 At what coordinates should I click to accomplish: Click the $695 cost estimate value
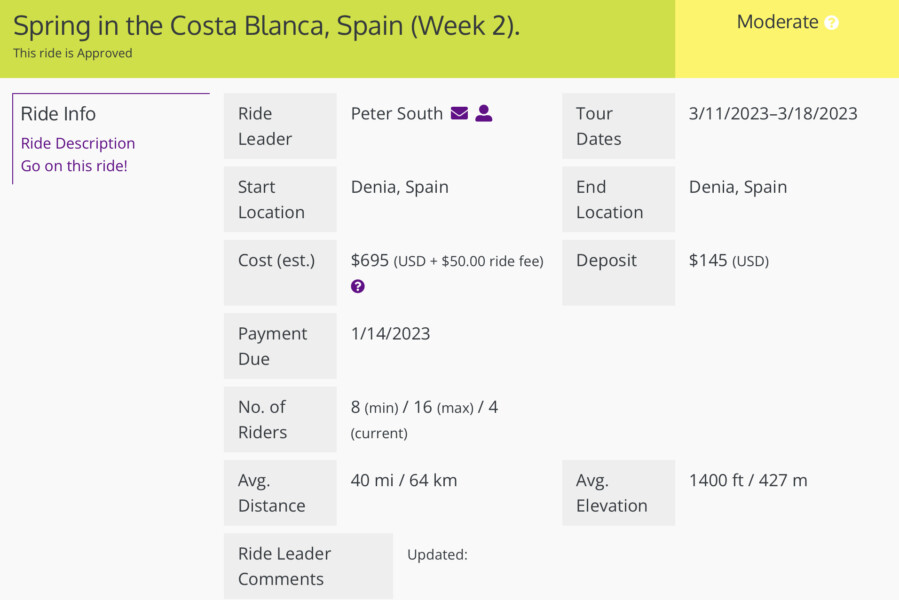(370, 260)
